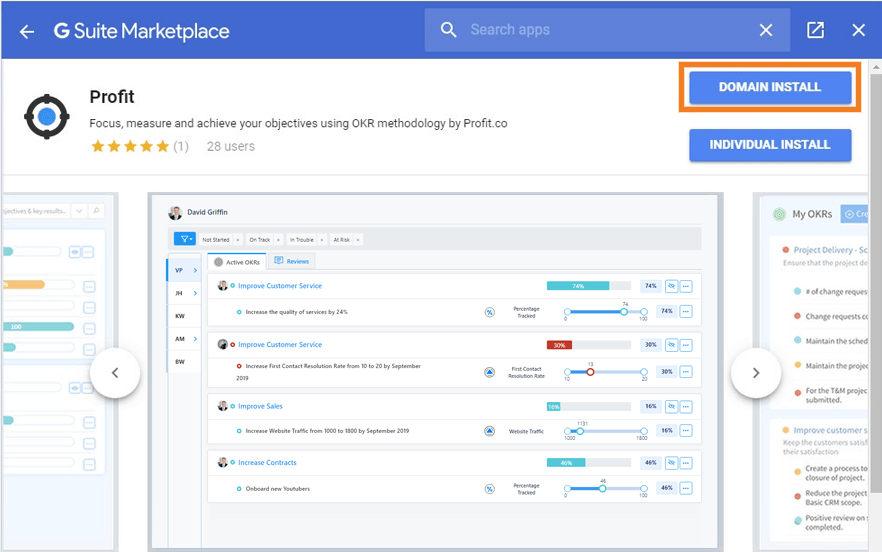Image resolution: width=882 pixels, height=552 pixels.
Task: Click the DOMAIN INSTALL button
Action: point(770,87)
